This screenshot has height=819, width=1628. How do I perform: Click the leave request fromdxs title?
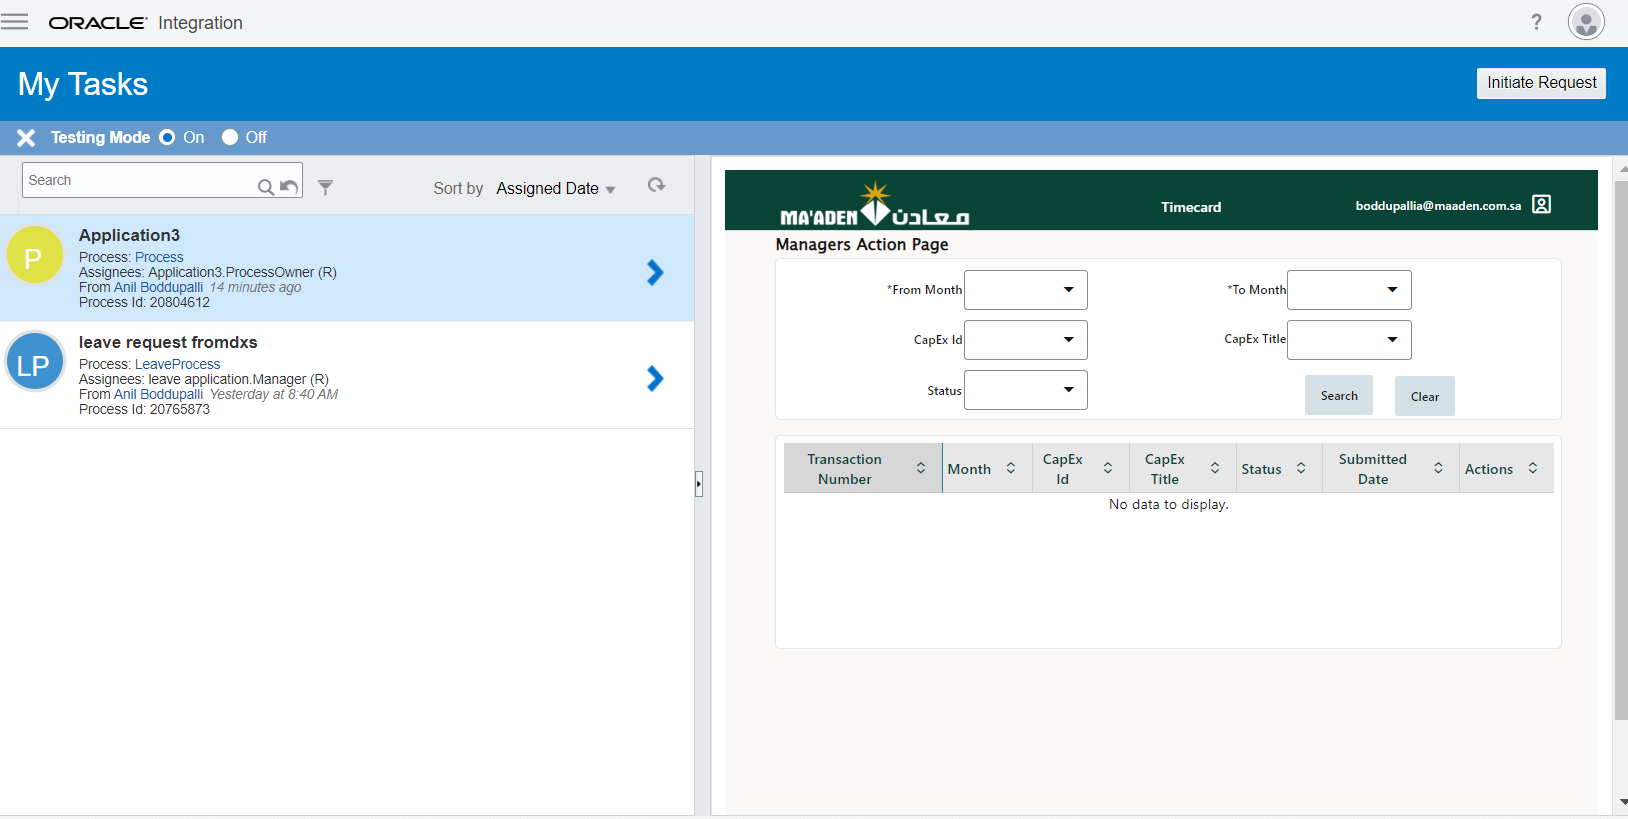168,342
